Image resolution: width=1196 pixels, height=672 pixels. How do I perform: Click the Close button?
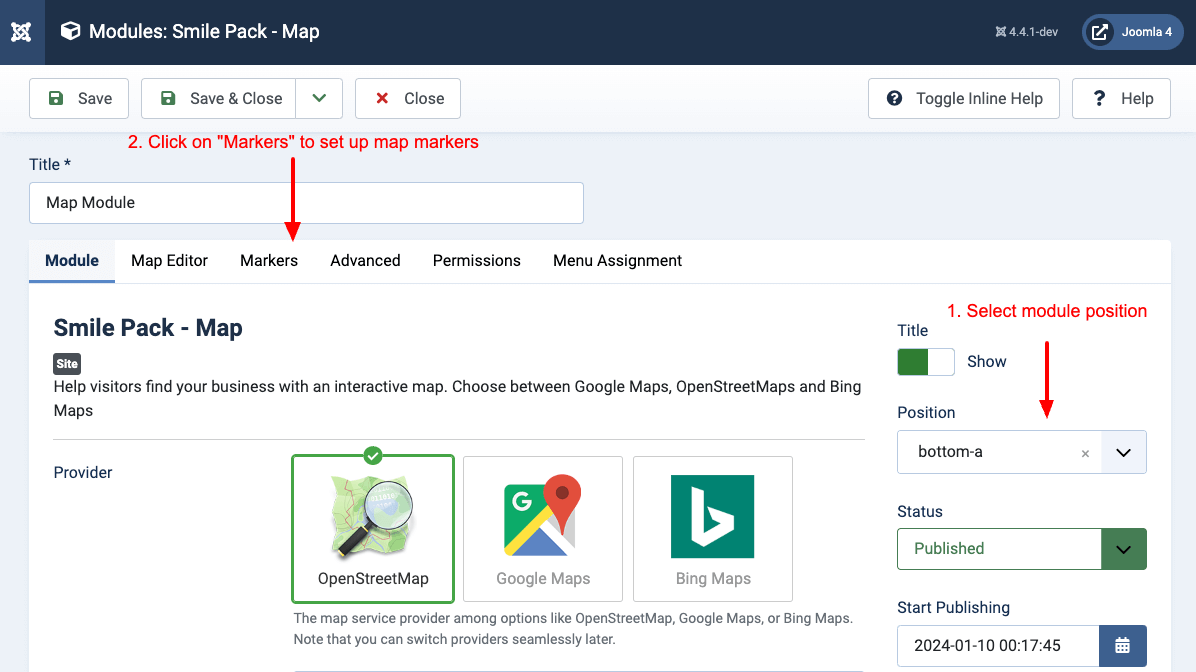tap(408, 98)
